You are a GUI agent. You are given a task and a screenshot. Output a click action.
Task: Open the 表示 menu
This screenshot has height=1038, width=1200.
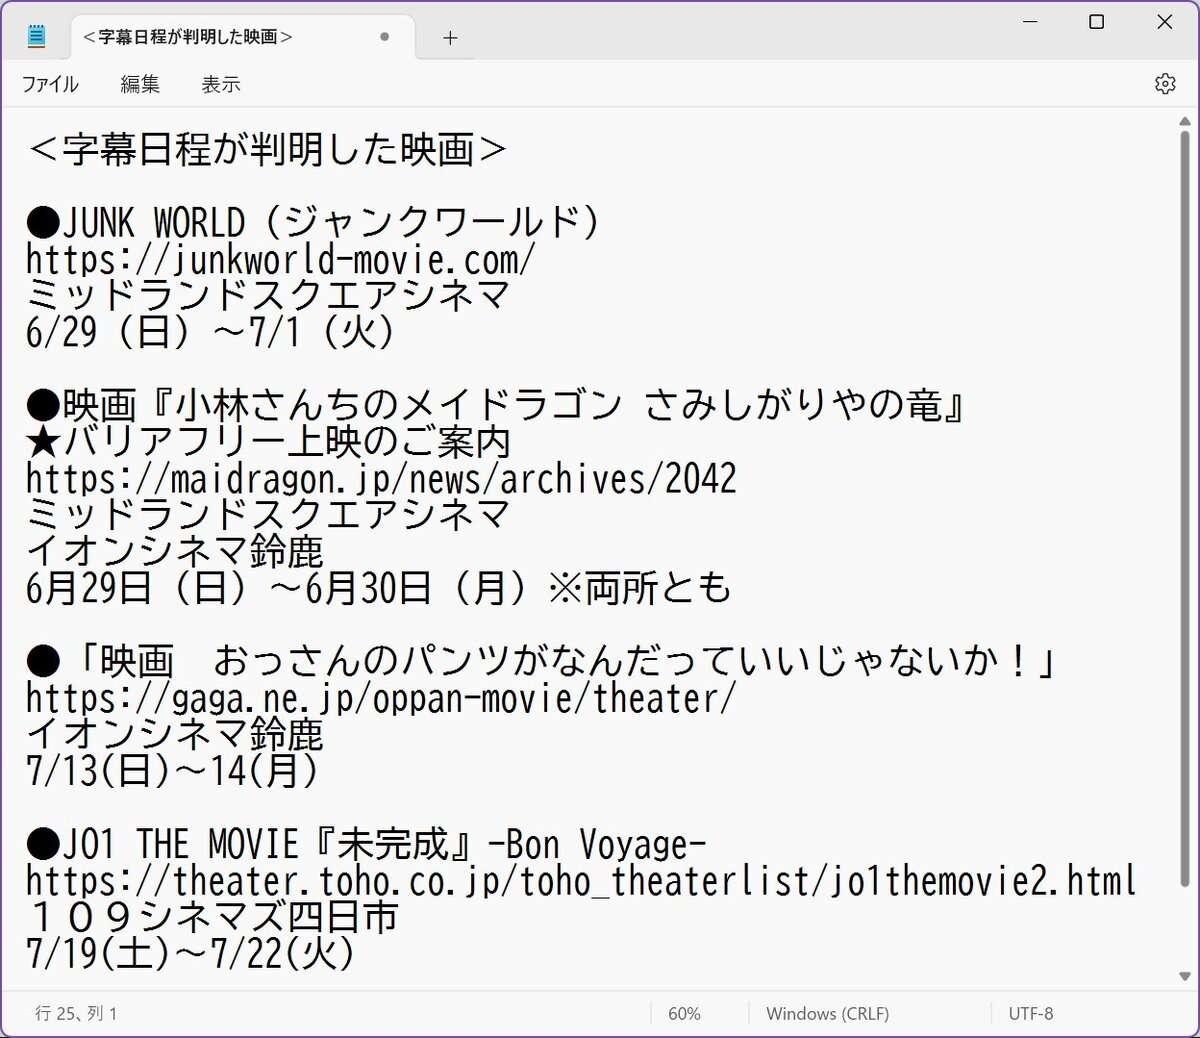coord(221,85)
